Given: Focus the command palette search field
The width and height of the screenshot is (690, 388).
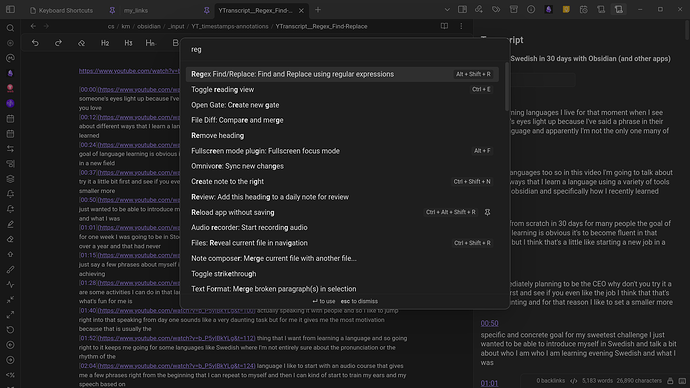Looking at the screenshot, I should [x=345, y=49].
